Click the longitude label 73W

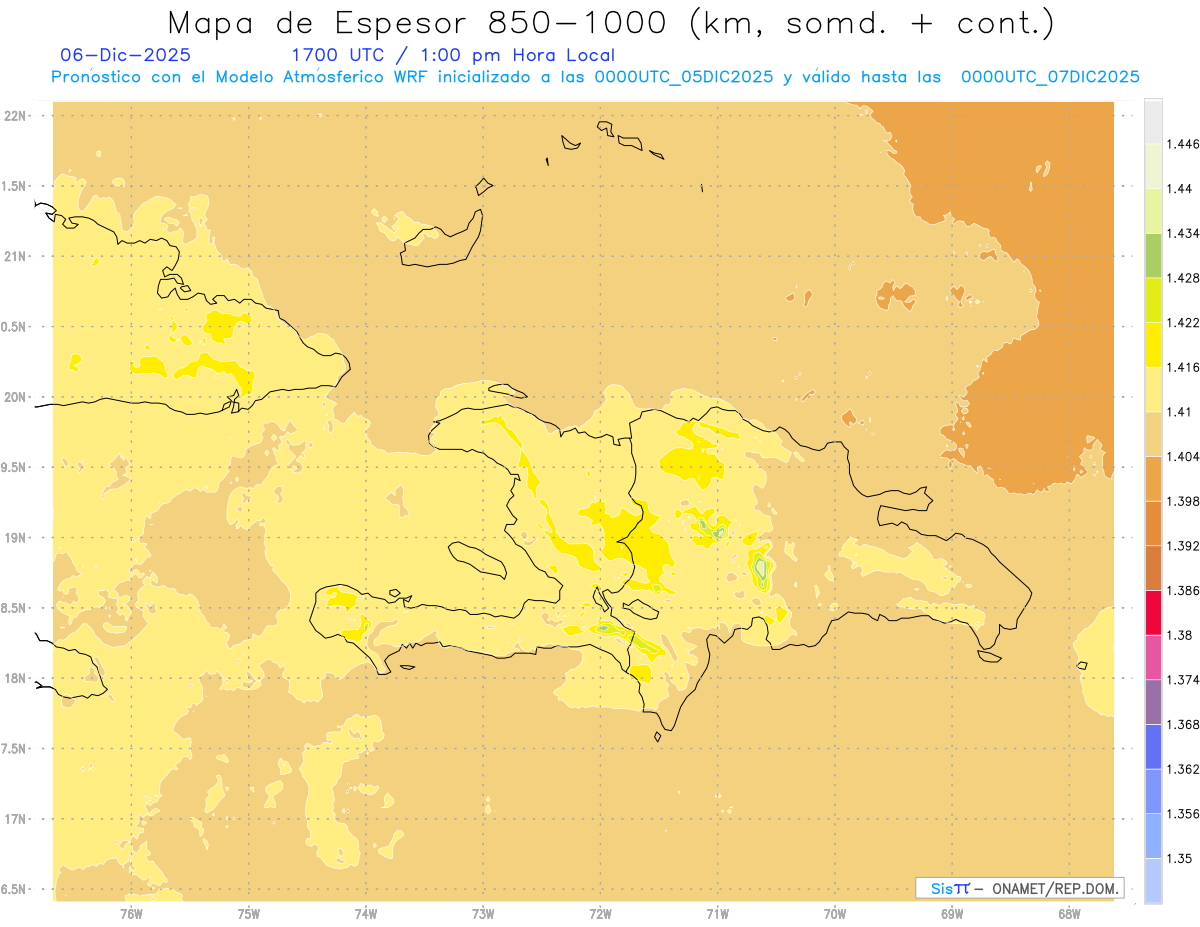click(483, 913)
